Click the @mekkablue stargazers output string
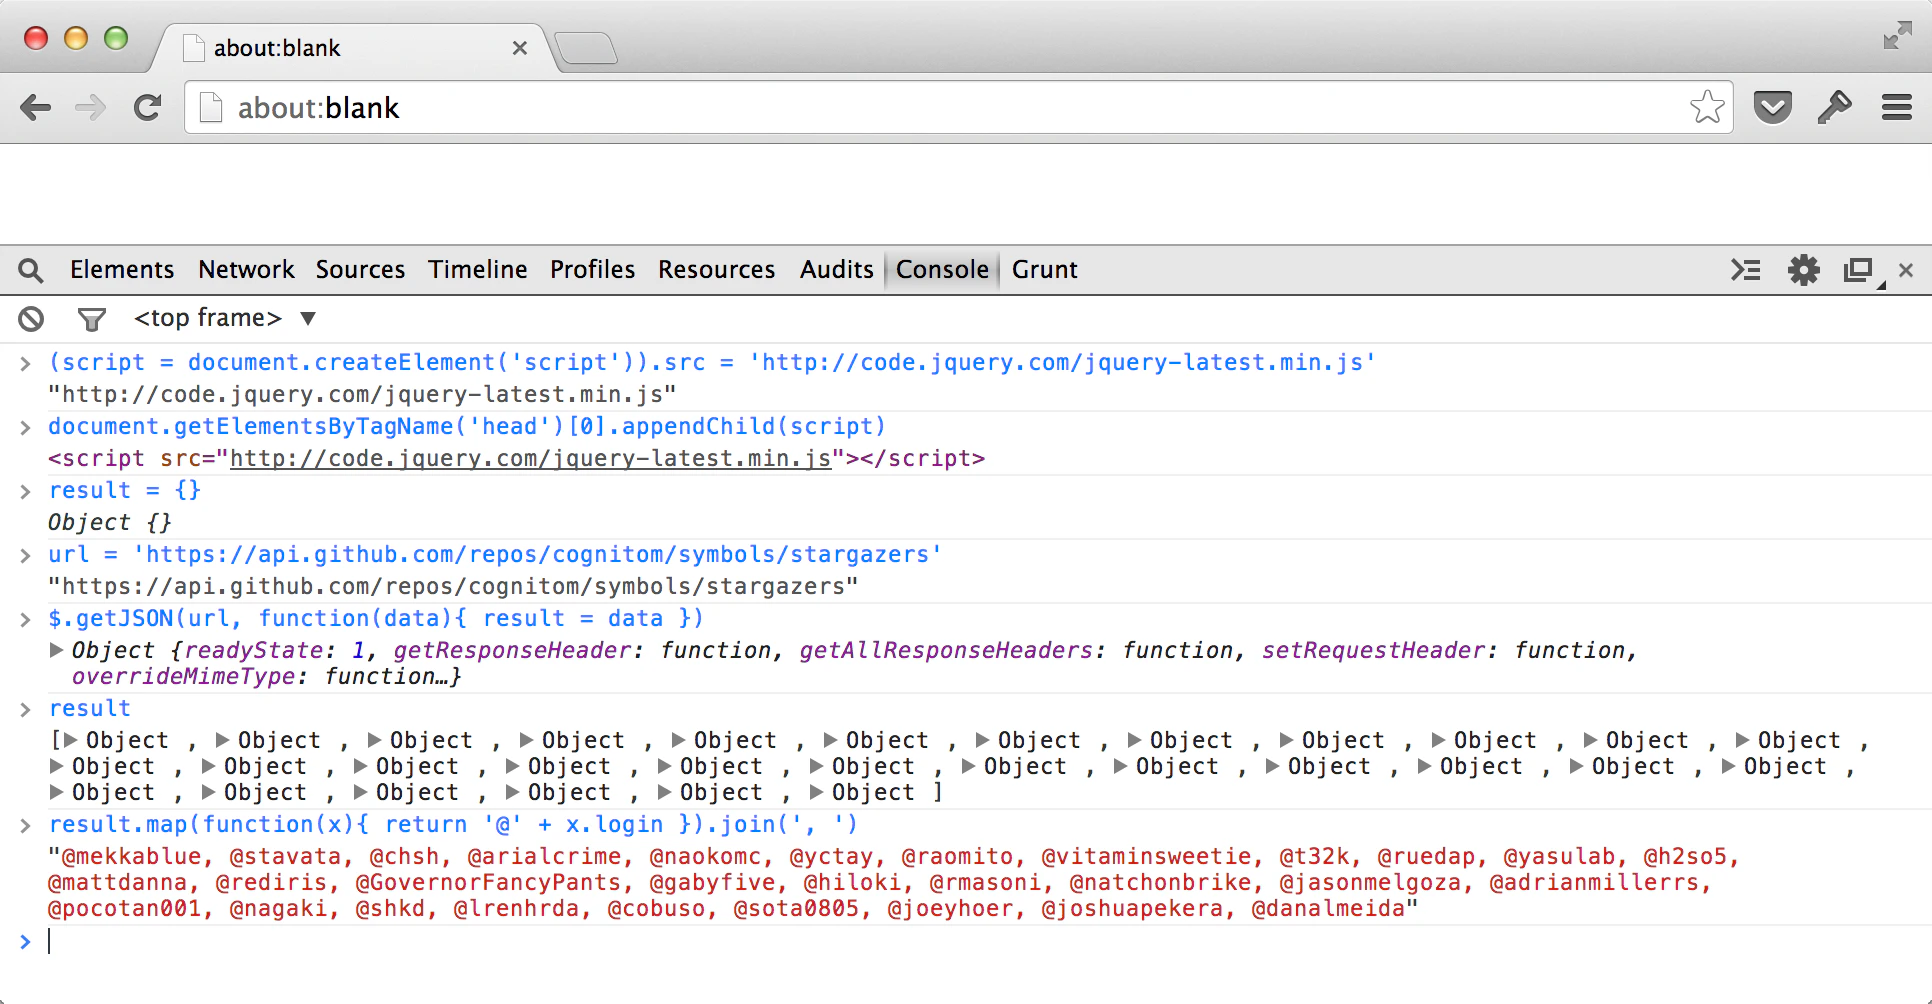The width and height of the screenshot is (1932, 1004). point(893,882)
